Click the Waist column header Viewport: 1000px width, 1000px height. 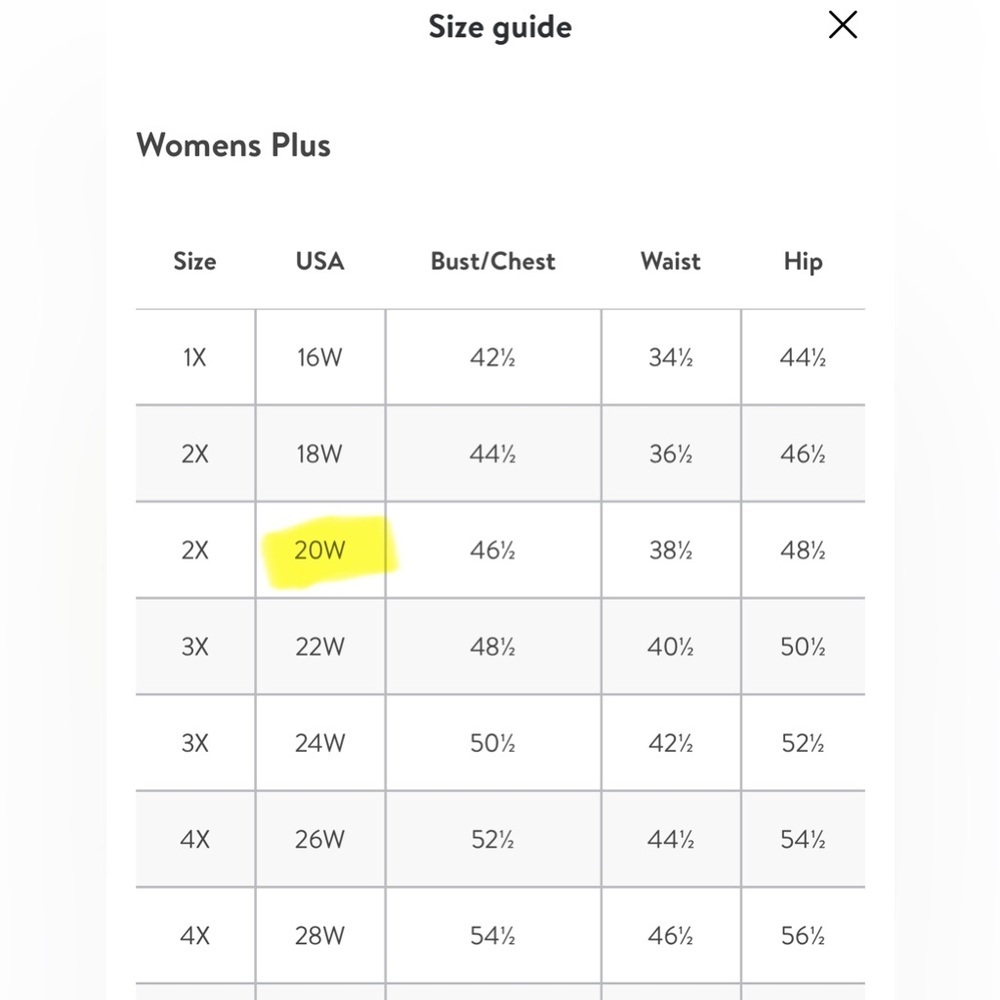(x=670, y=261)
